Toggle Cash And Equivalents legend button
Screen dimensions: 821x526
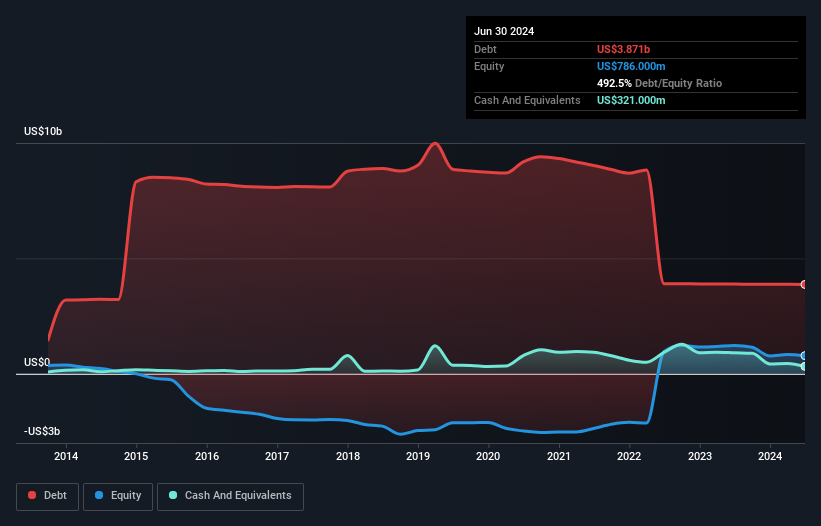[x=230, y=496]
